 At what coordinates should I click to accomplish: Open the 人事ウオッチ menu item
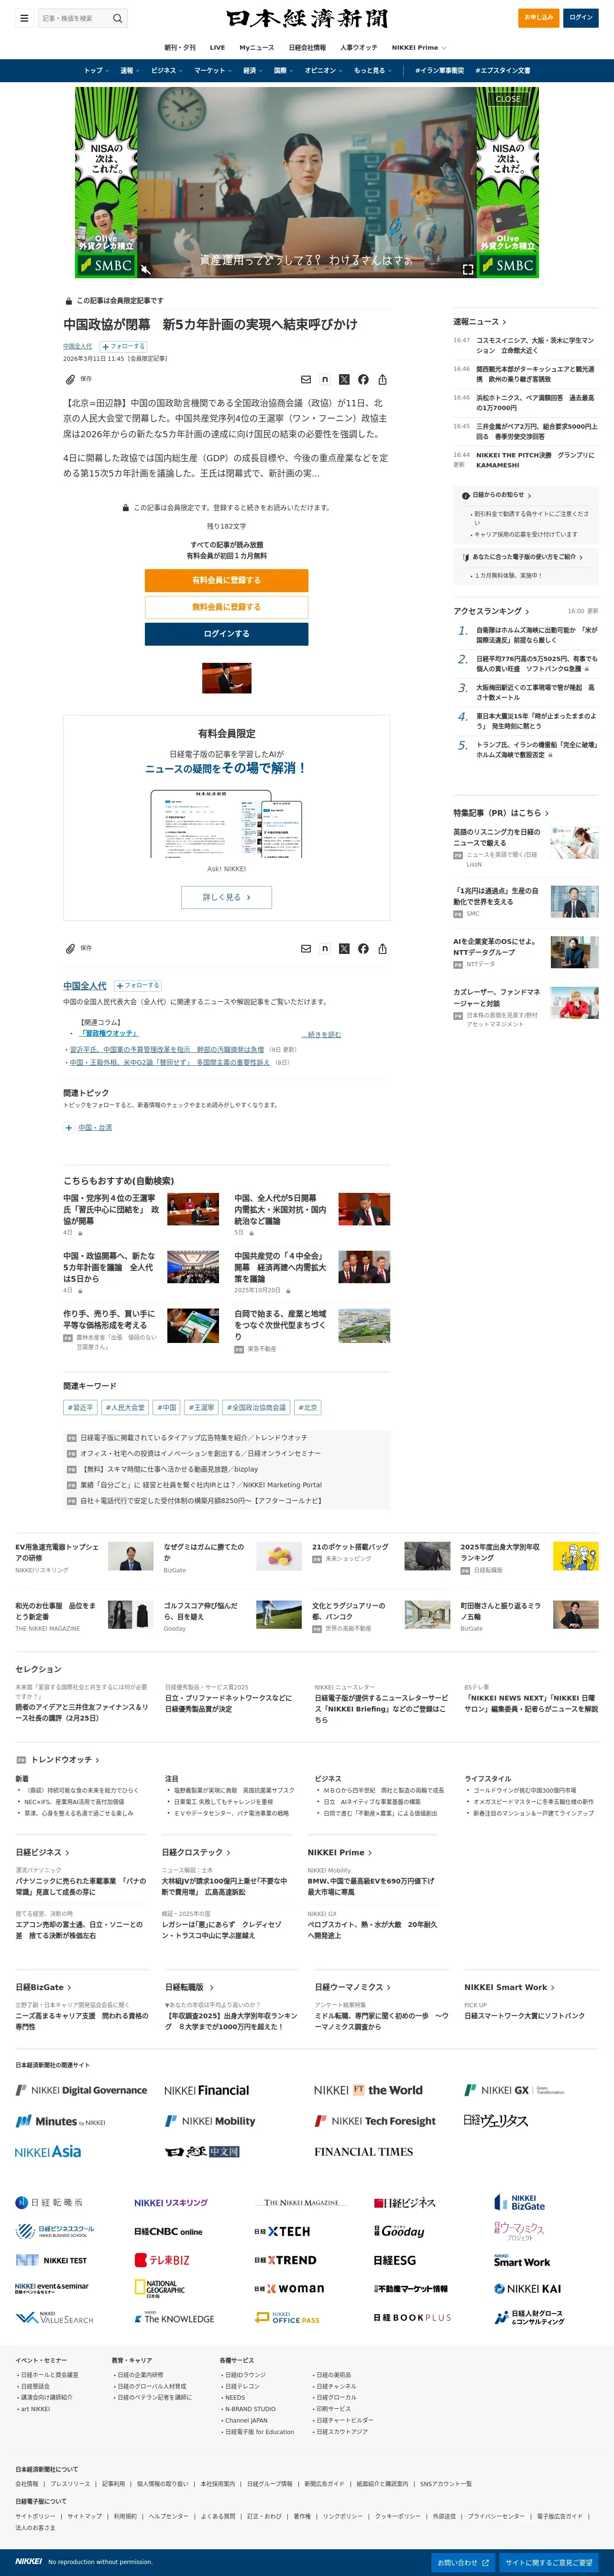[x=359, y=47]
